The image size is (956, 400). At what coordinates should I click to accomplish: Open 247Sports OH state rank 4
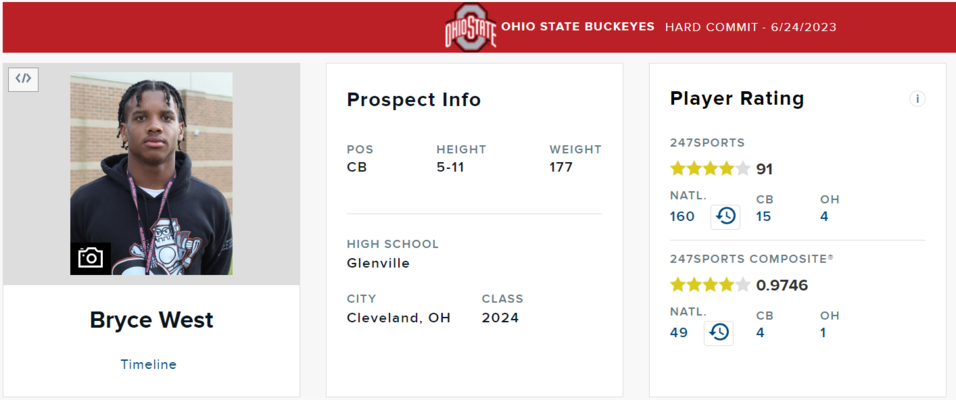click(824, 216)
